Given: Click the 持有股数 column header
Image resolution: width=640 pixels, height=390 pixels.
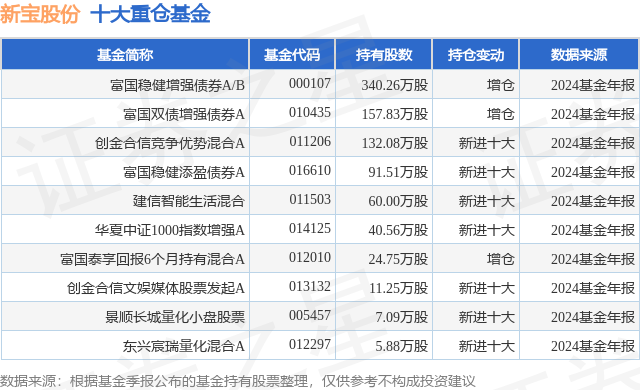Looking at the screenshot, I should [x=384, y=55].
